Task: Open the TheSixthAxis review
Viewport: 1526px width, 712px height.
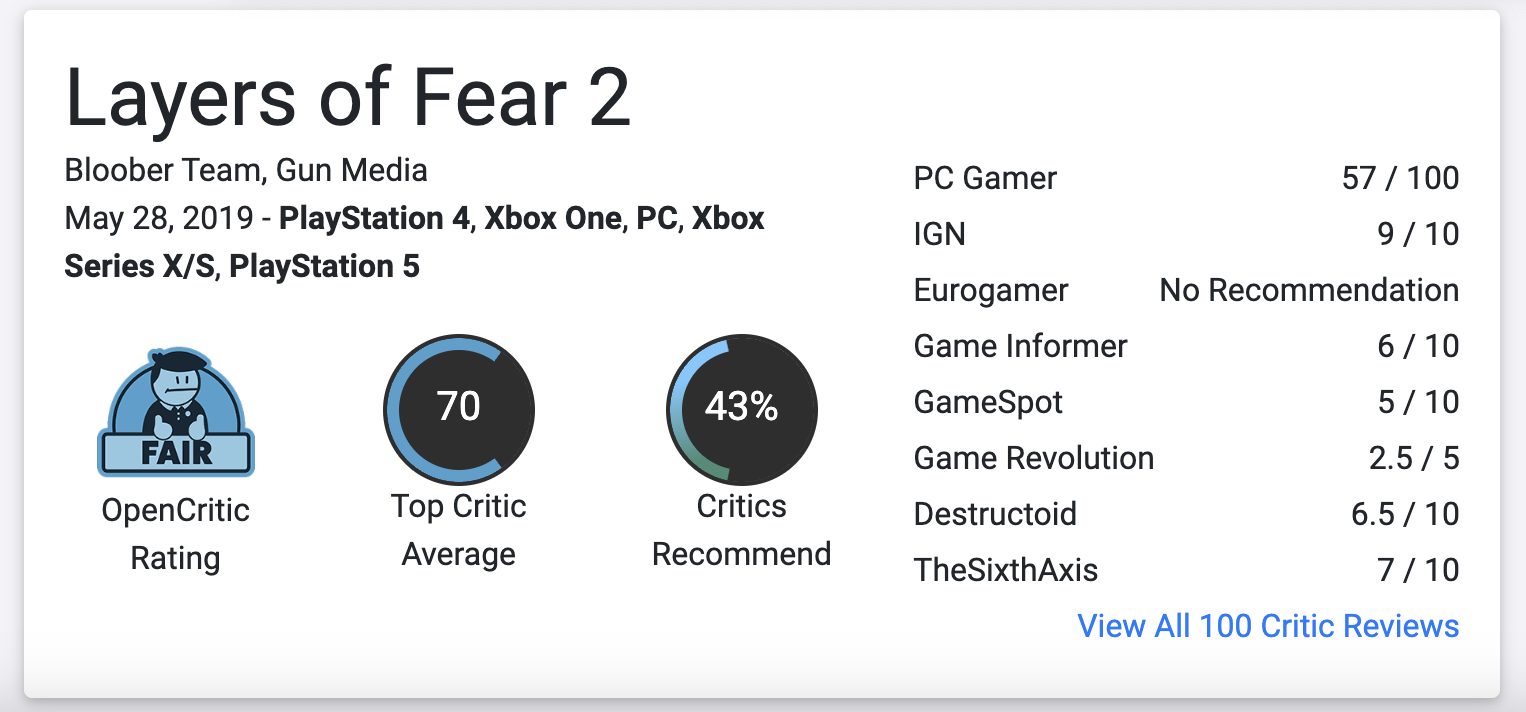Action: point(1006,571)
